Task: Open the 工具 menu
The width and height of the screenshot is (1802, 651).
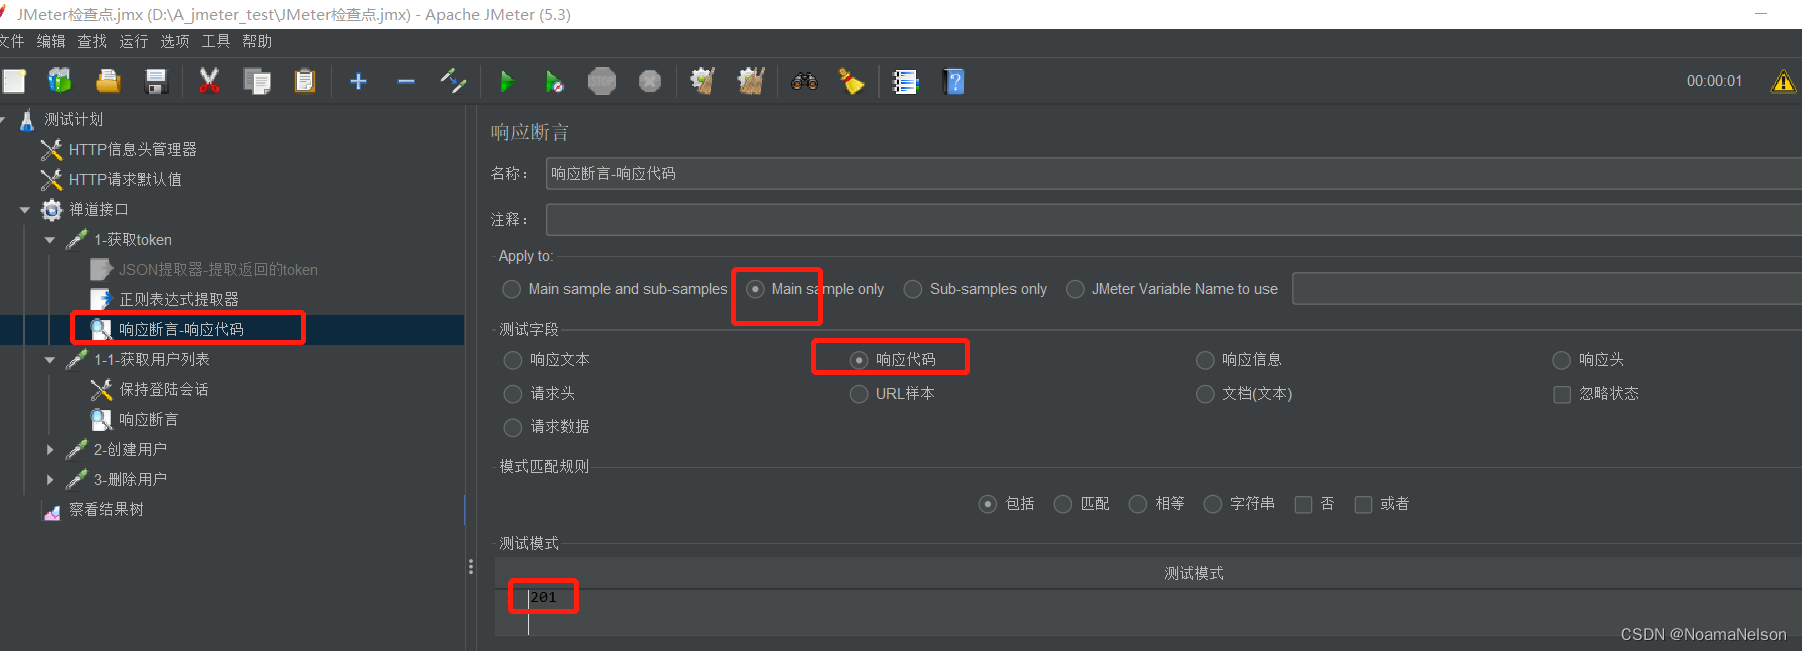Action: [215, 41]
